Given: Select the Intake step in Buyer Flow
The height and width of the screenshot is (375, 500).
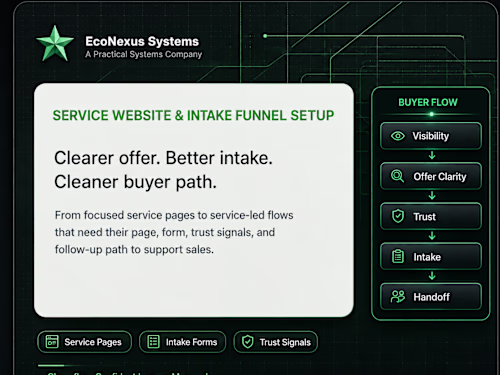Looking at the screenshot, I should [431, 256].
